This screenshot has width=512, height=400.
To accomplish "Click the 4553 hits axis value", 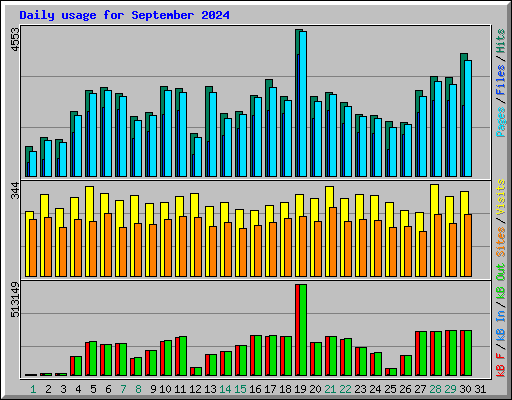I will (15, 40).
